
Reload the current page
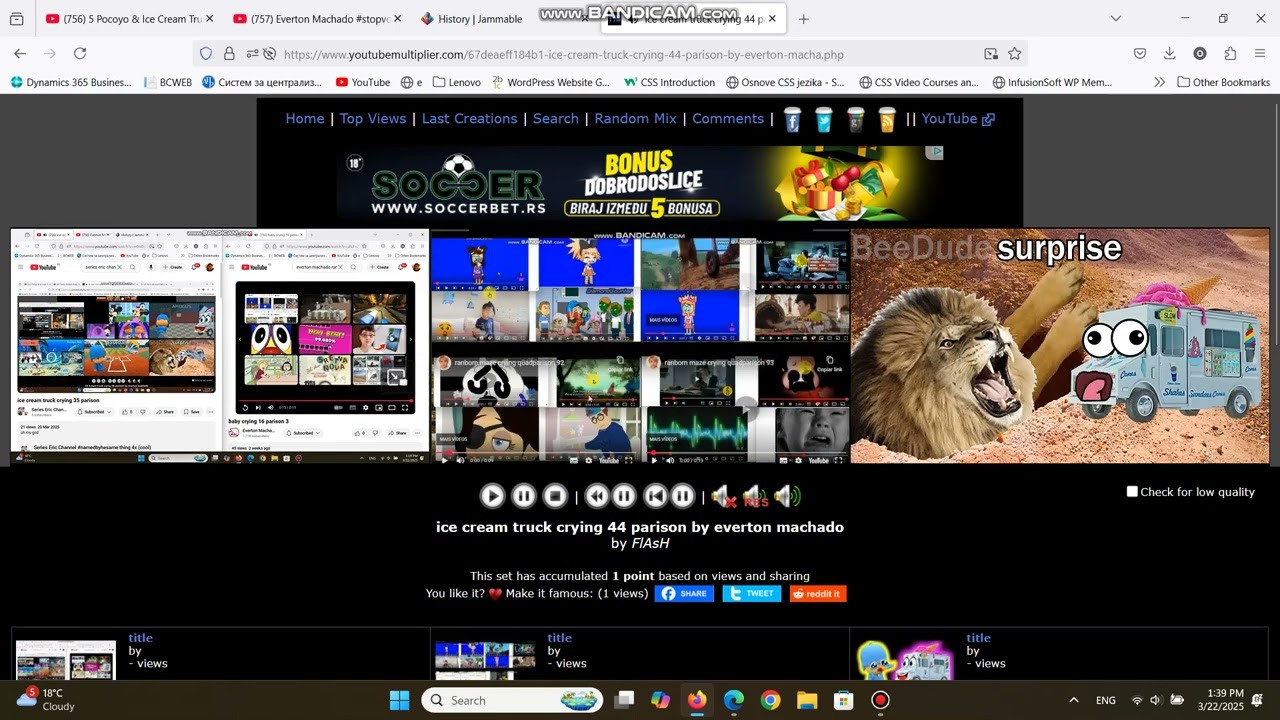(80, 54)
